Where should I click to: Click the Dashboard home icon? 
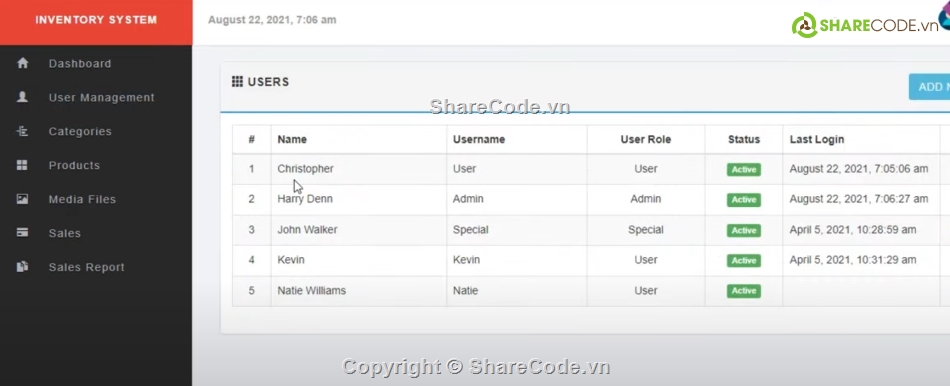click(22, 63)
